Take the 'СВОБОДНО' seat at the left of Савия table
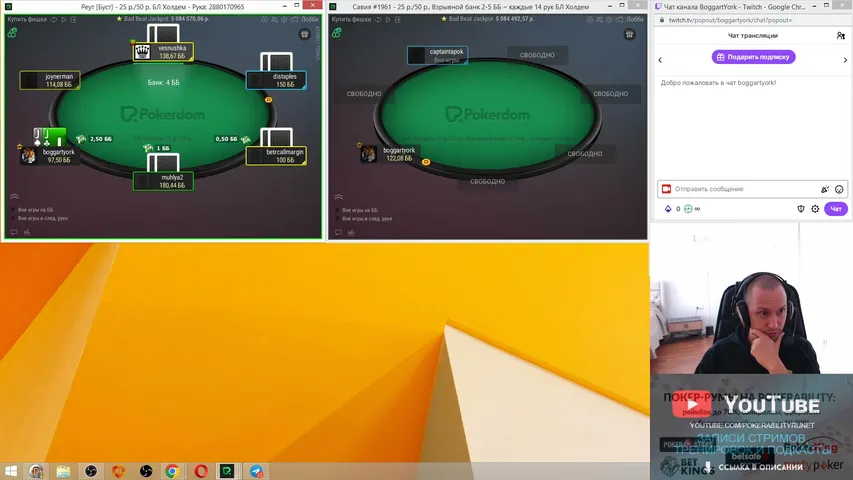853x480 pixels. (x=364, y=94)
